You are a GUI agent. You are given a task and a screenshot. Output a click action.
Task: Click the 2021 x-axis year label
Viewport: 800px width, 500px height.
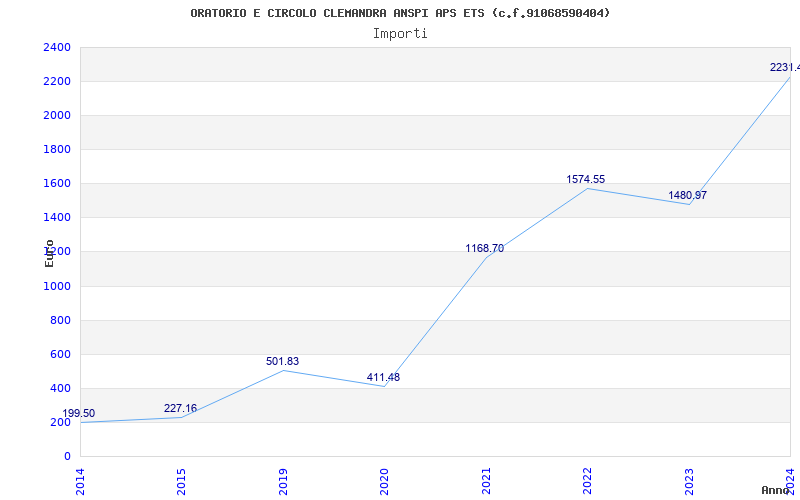486,482
